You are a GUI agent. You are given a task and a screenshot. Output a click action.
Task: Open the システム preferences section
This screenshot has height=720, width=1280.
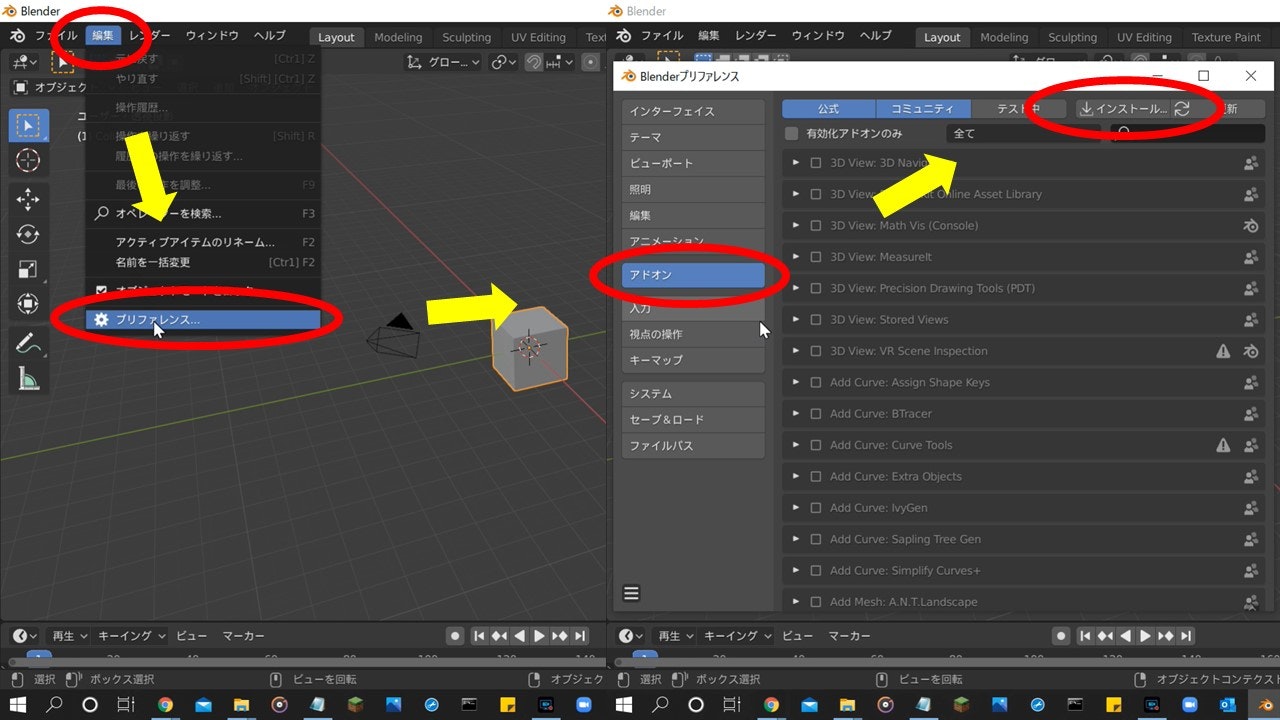tap(693, 393)
